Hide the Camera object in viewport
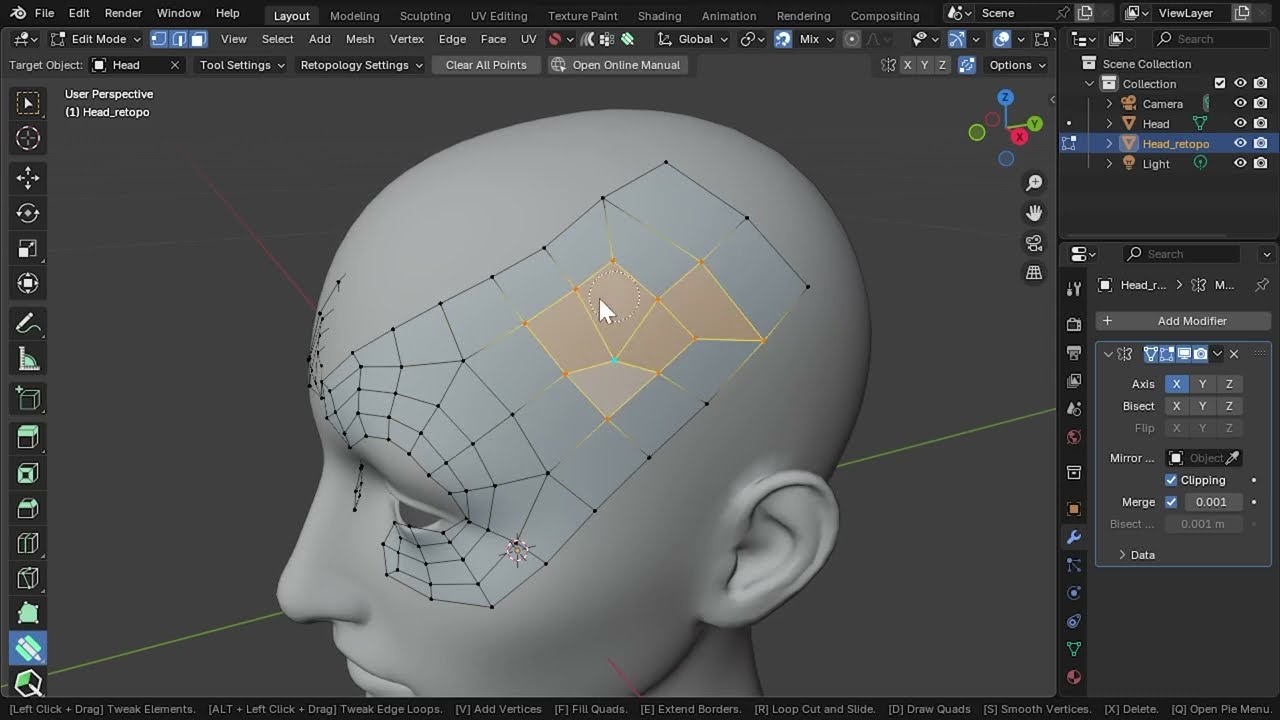The height and width of the screenshot is (720, 1280). point(1240,103)
